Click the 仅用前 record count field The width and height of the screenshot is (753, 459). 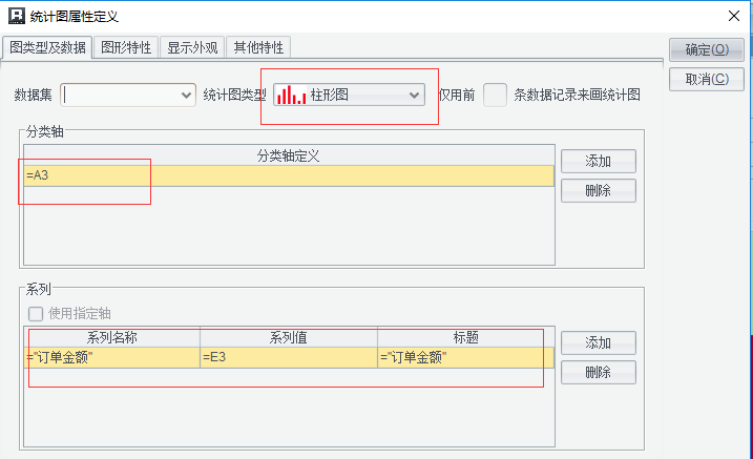(495, 95)
